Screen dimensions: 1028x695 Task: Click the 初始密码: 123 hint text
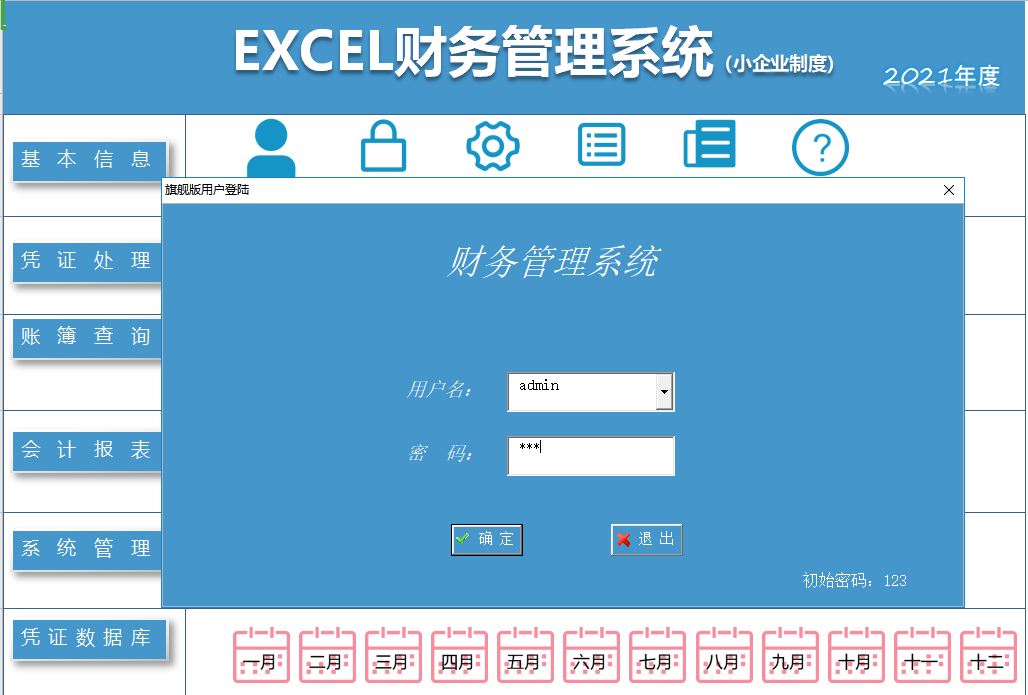(x=854, y=580)
